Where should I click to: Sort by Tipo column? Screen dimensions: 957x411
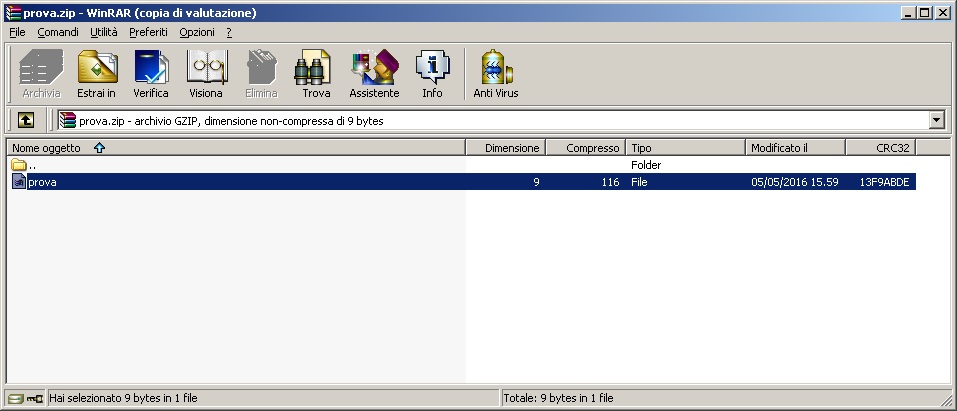[x=686, y=148]
